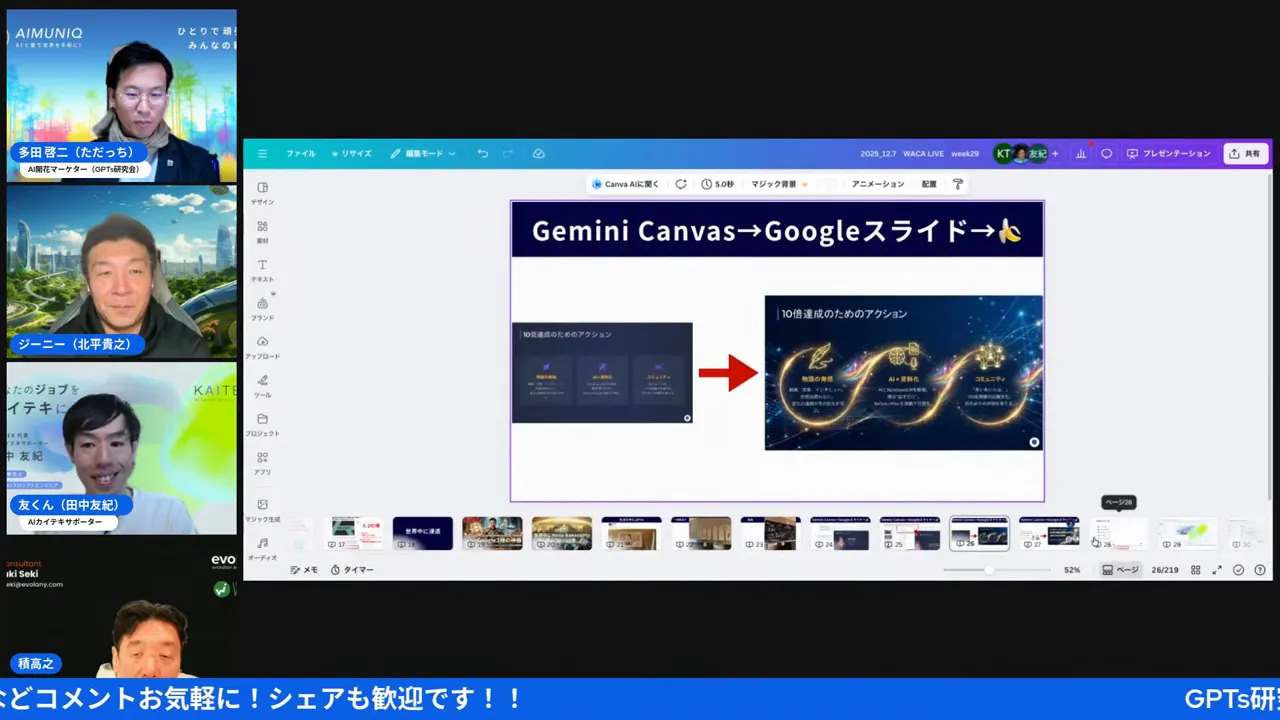Open the ファイル menu
The width and height of the screenshot is (1280, 720).
300,153
